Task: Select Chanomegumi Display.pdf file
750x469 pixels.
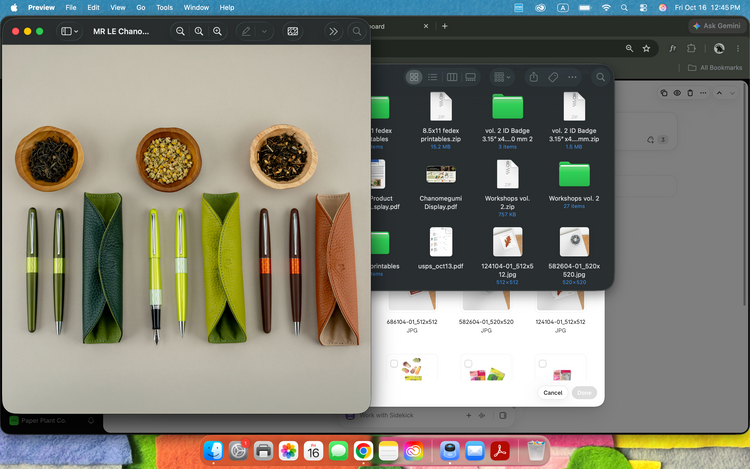Action: [441, 186]
